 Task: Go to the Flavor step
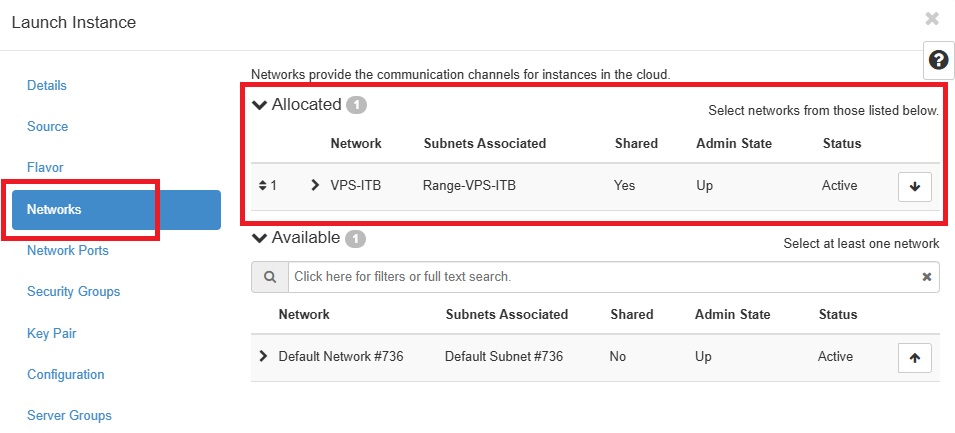click(x=45, y=167)
